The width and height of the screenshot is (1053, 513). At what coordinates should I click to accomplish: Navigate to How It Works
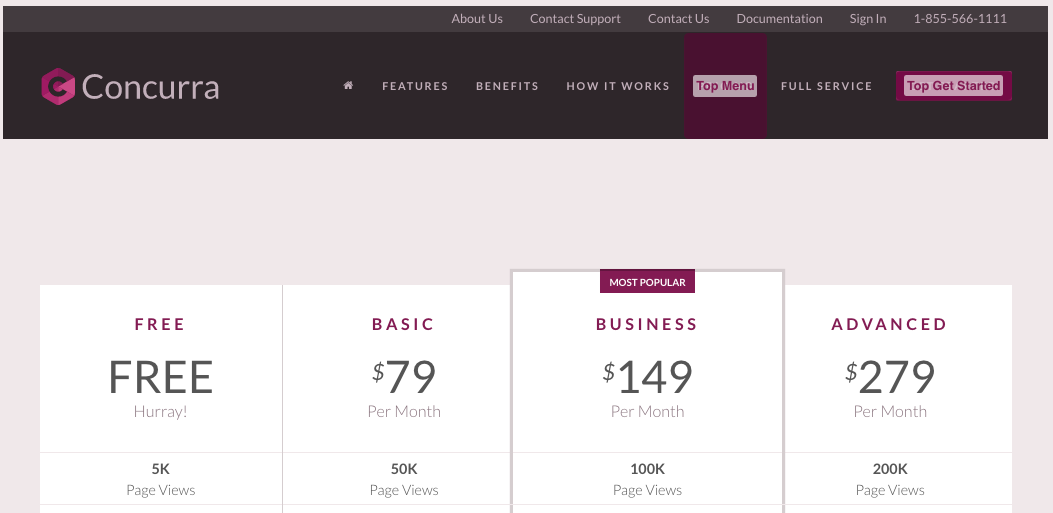tap(617, 86)
